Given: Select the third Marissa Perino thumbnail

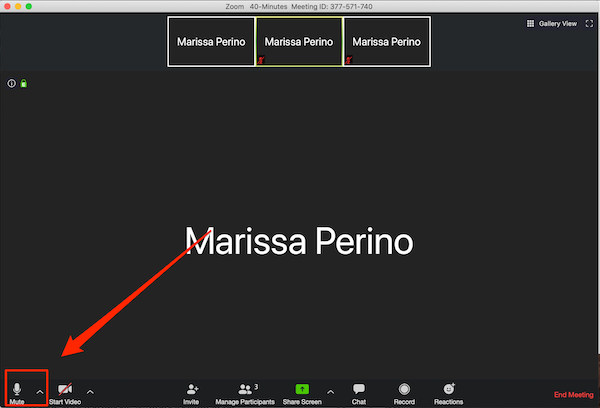Looking at the screenshot, I should pyautogui.click(x=386, y=43).
